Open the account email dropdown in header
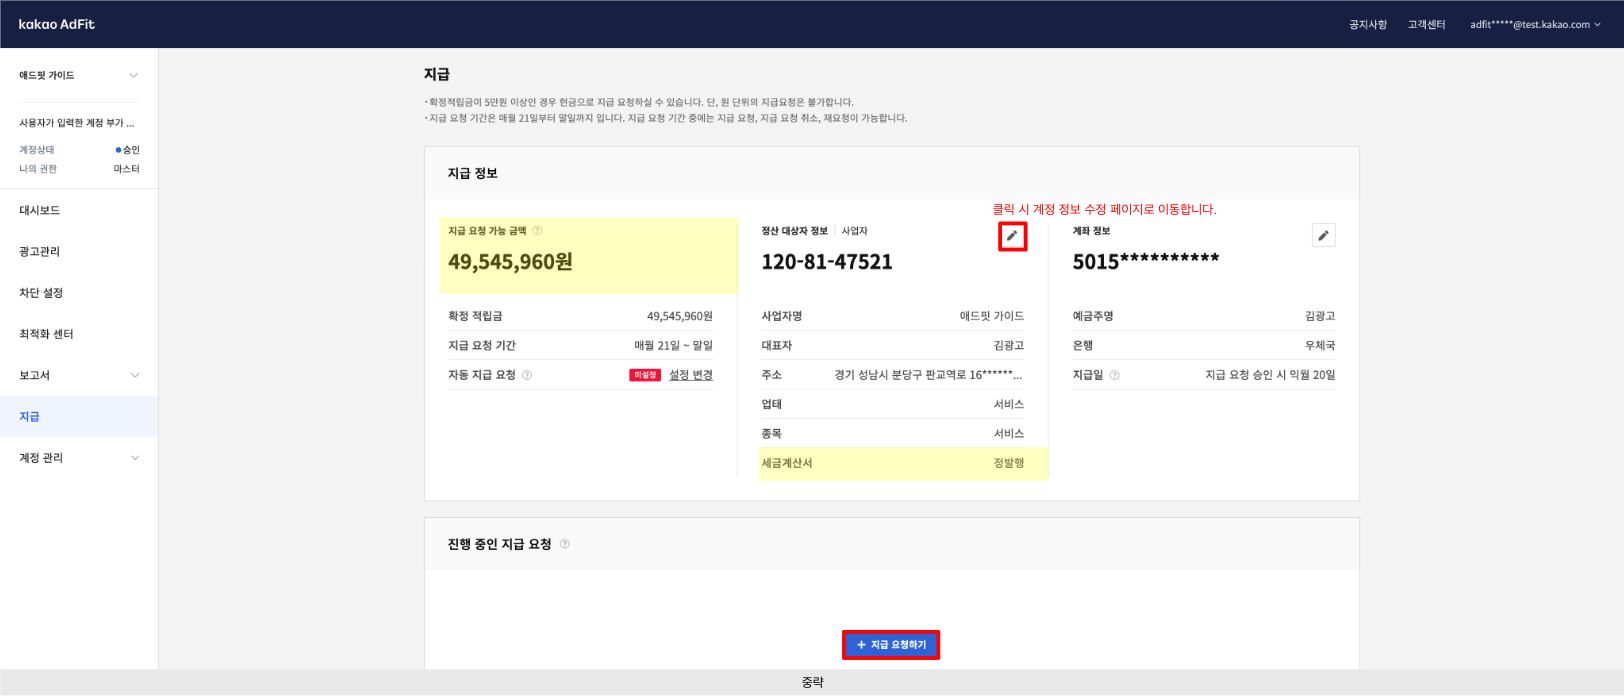Screen dimensions: 1624x696 (x=1534, y=25)
